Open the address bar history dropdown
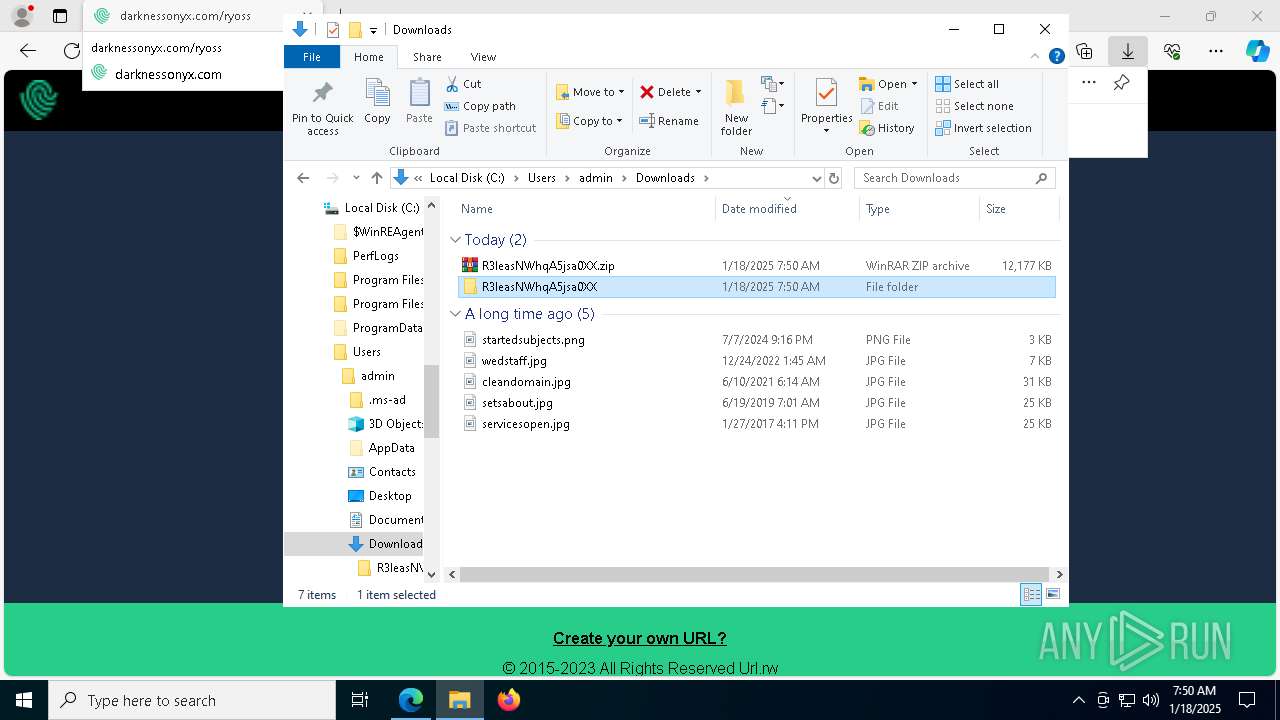 coord(816,178)
